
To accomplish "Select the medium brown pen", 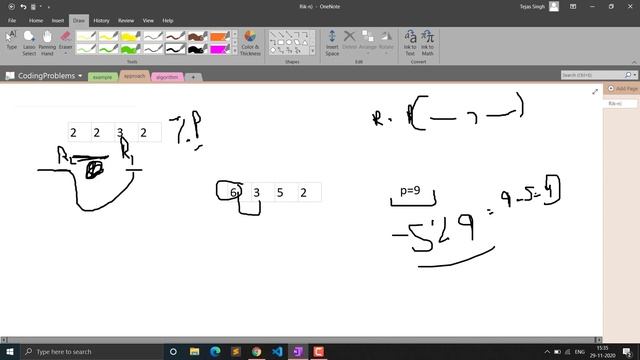I will [175, 37].
